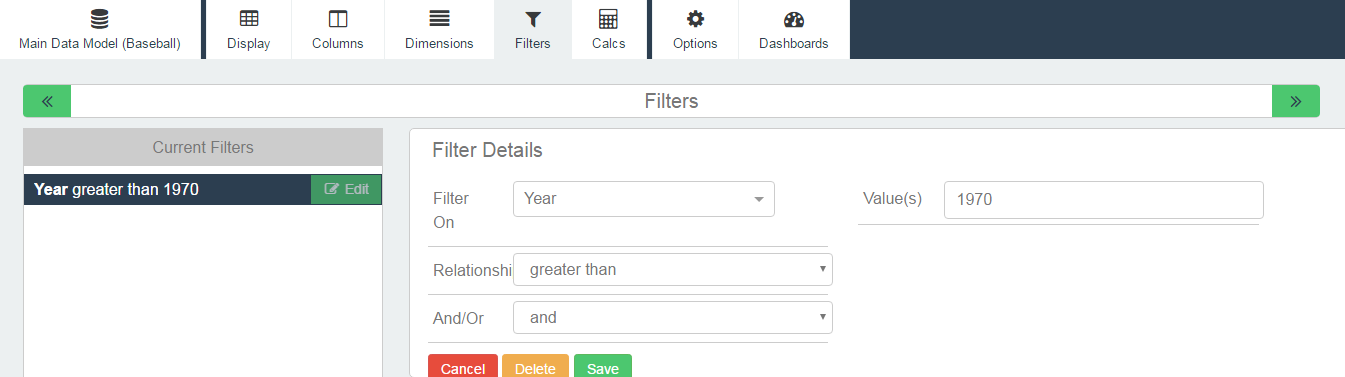Click the Columns layout icon
1345x377 pixels.
point(338,19)
